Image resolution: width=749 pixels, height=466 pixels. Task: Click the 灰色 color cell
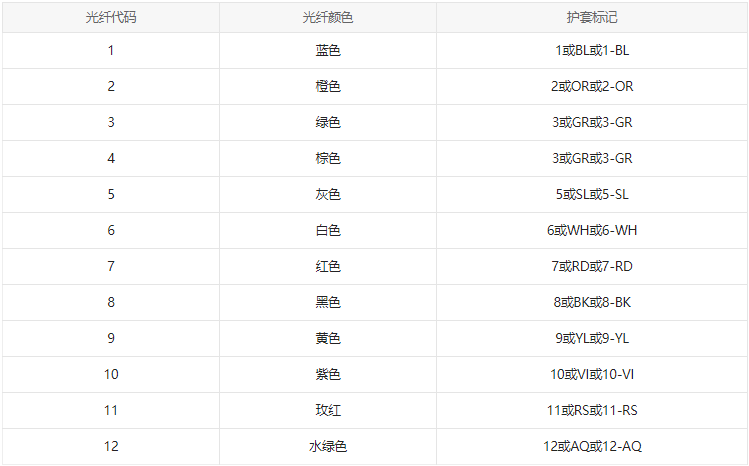pyautogui.click(x=328, y=194)
